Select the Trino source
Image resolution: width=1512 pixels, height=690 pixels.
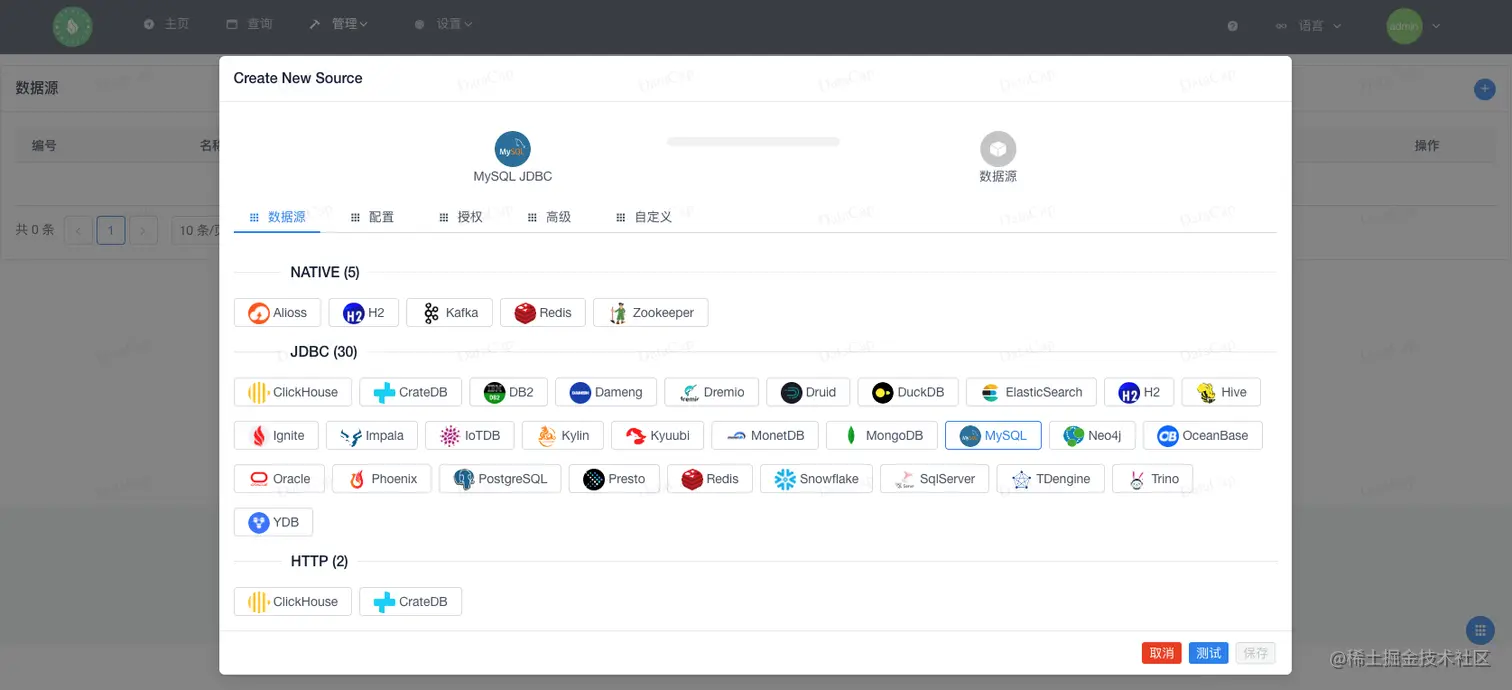pyautogui.click(x=1153, y=478)
